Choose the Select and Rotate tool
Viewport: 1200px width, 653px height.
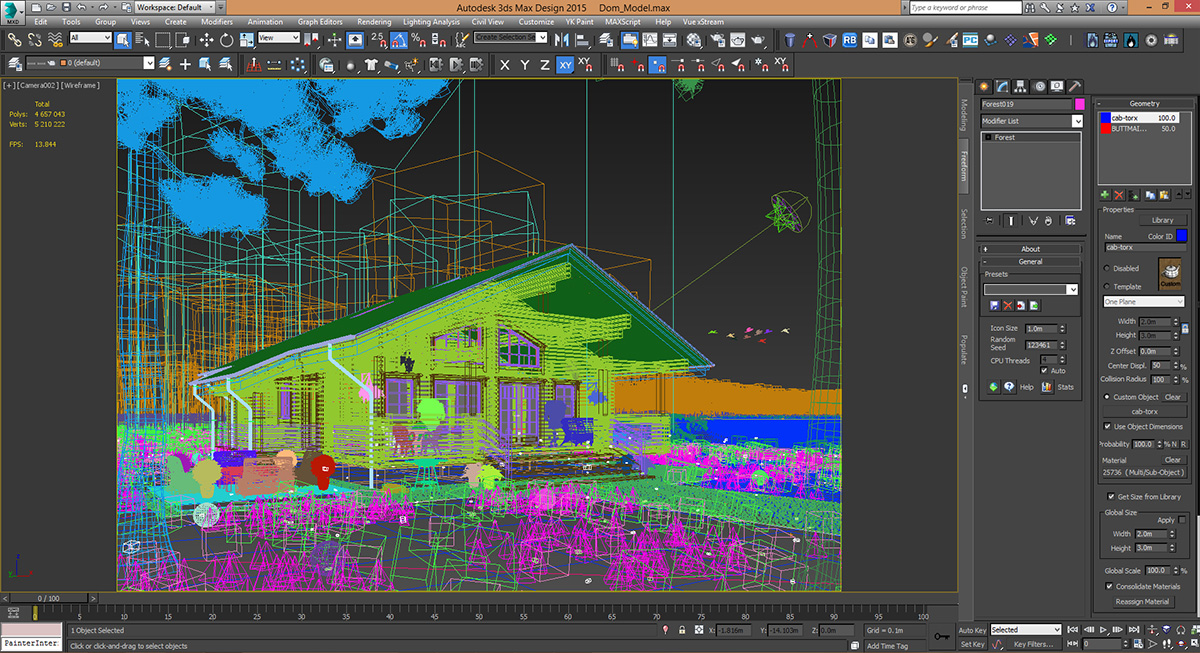tap(227, 40)
